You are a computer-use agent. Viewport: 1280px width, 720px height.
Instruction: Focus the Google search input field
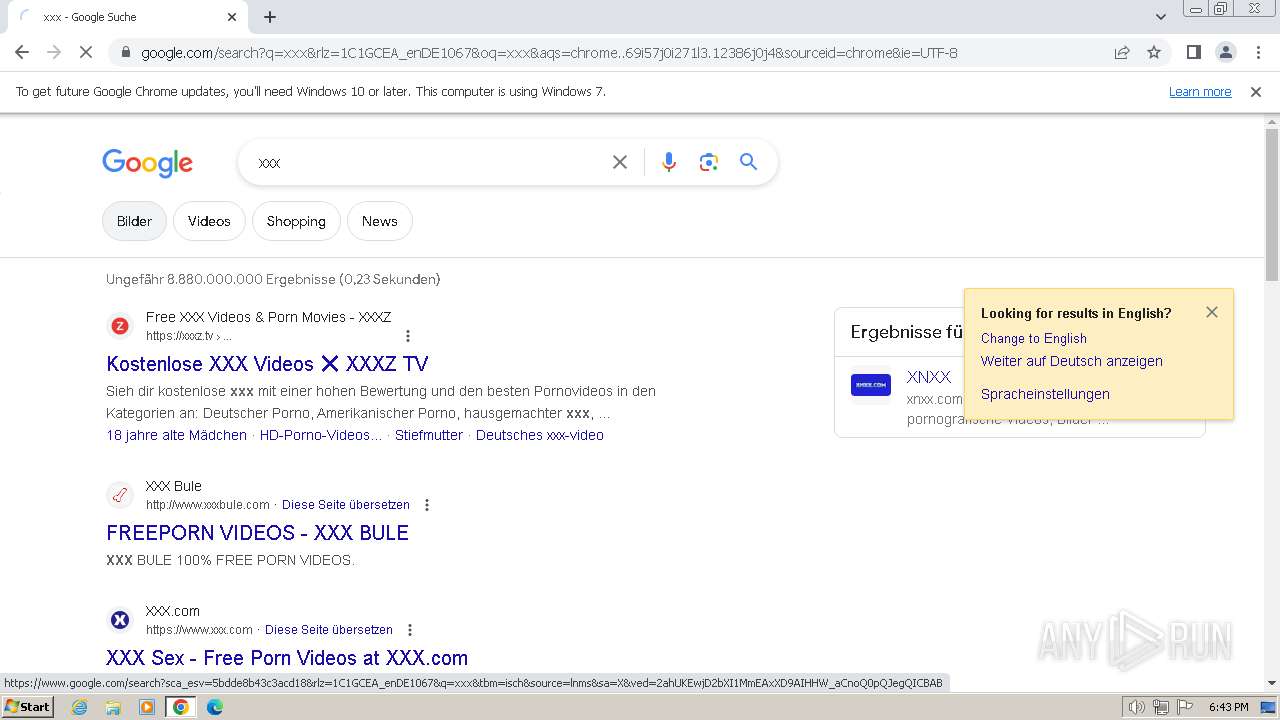430,162
